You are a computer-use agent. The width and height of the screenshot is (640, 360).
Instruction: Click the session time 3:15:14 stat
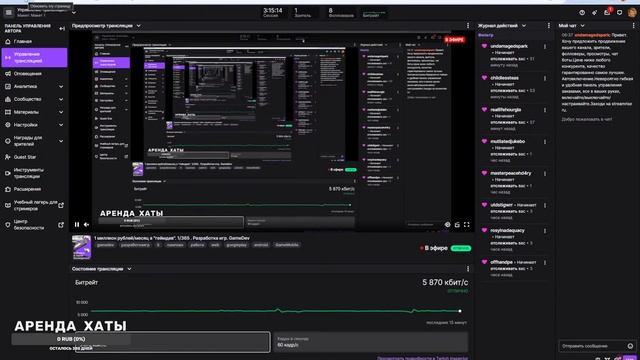click(273, 13)
